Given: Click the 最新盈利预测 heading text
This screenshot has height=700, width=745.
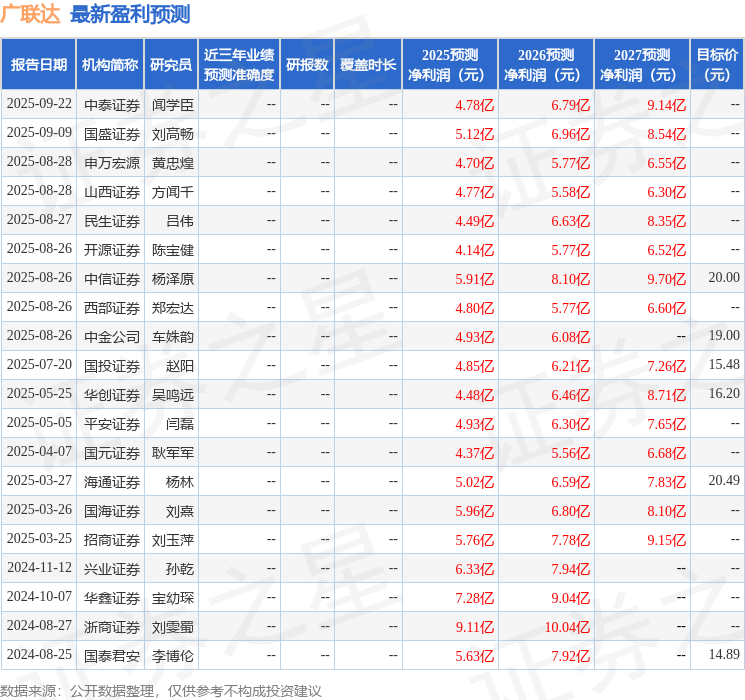Looking at the screenshot, I should [x=130, y=14].
